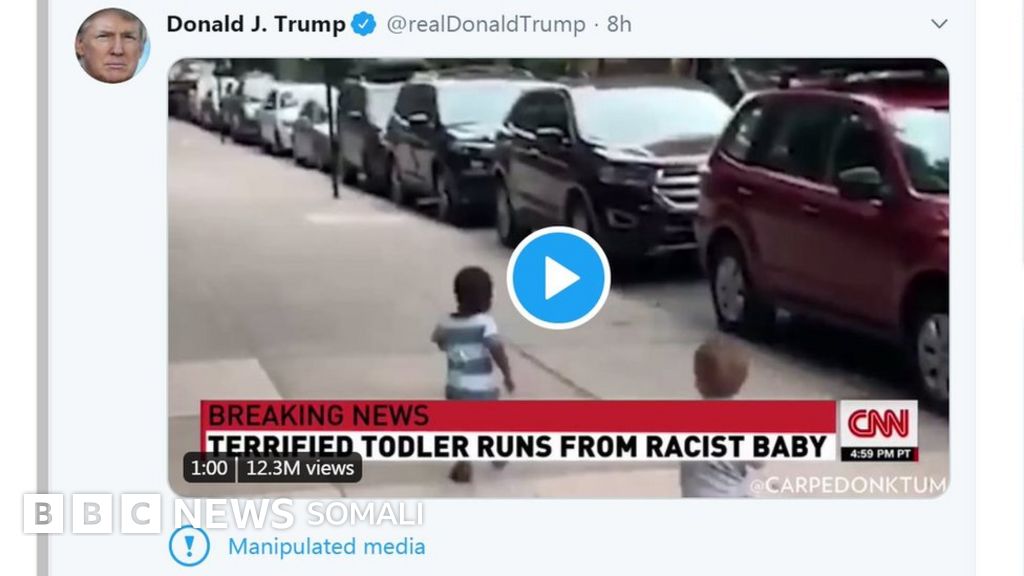
Task: Click the 4:59 PM PT time tag
Action: [879, 454]
